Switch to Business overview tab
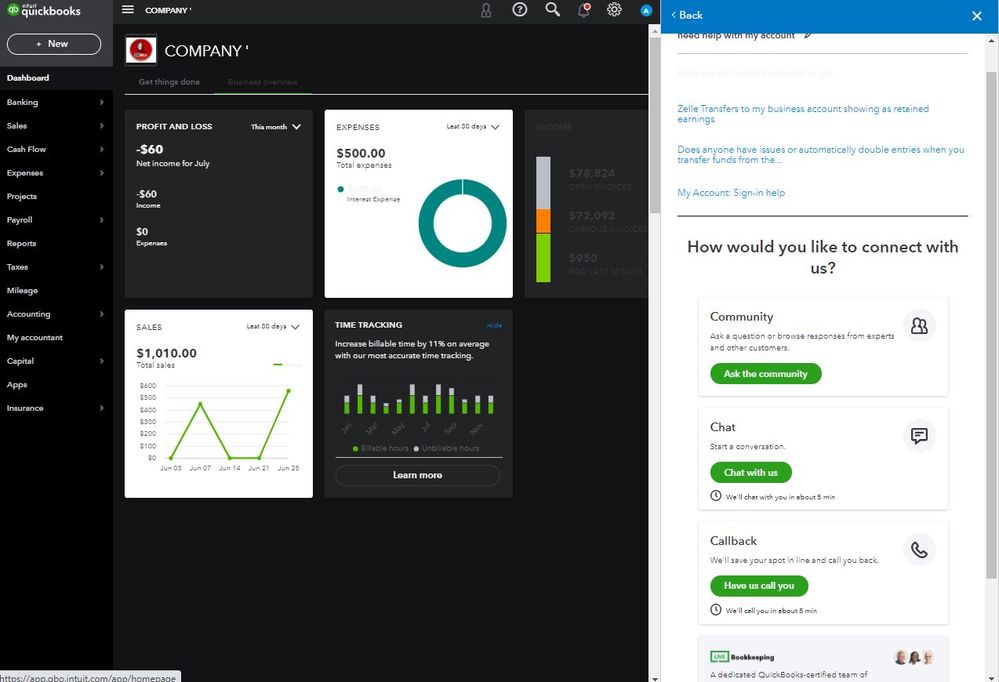This screenshot has width=999, height=682. tap(262, 82)
